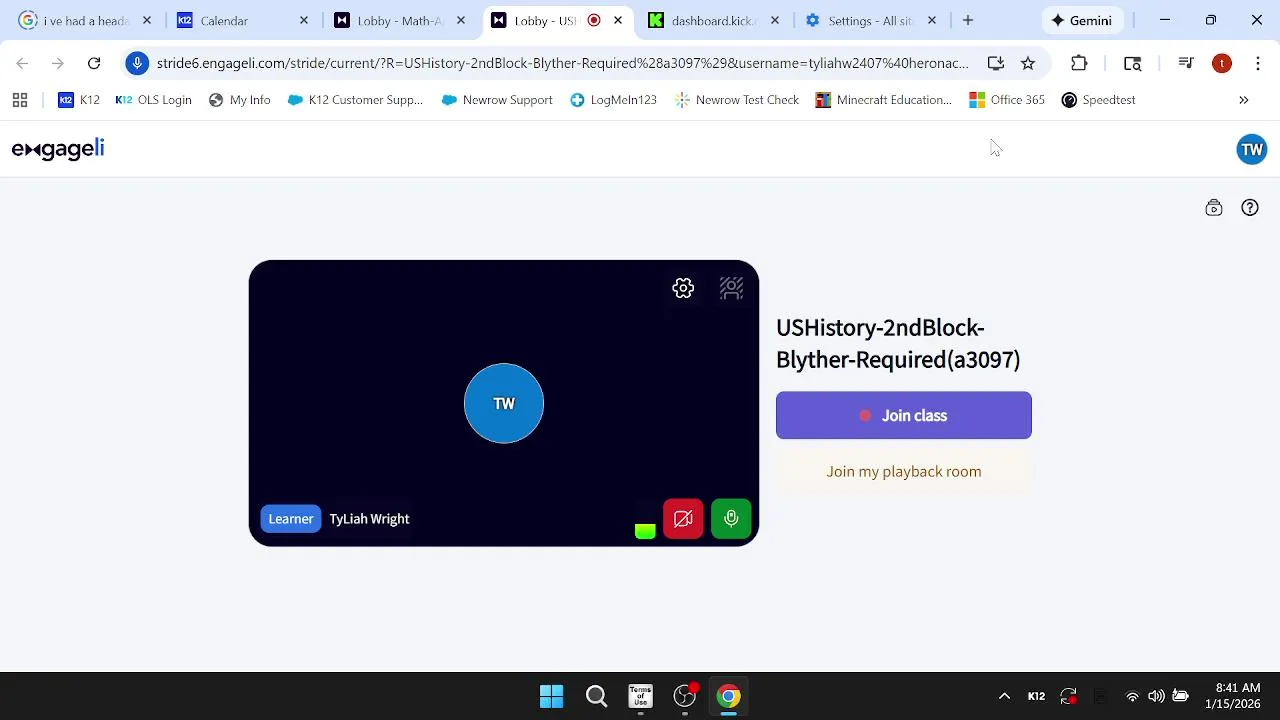Open virtual background blur icon

click(x=732, y=289)
